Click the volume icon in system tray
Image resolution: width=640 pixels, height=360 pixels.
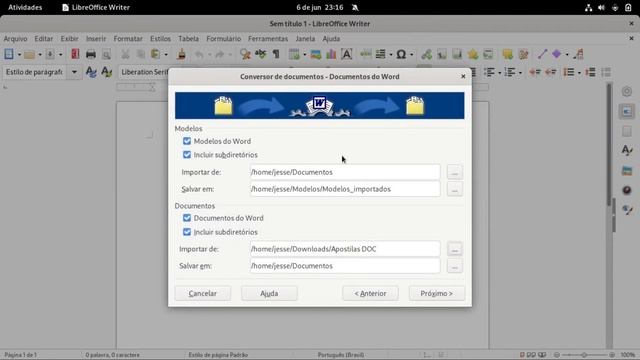click(601, 7)
